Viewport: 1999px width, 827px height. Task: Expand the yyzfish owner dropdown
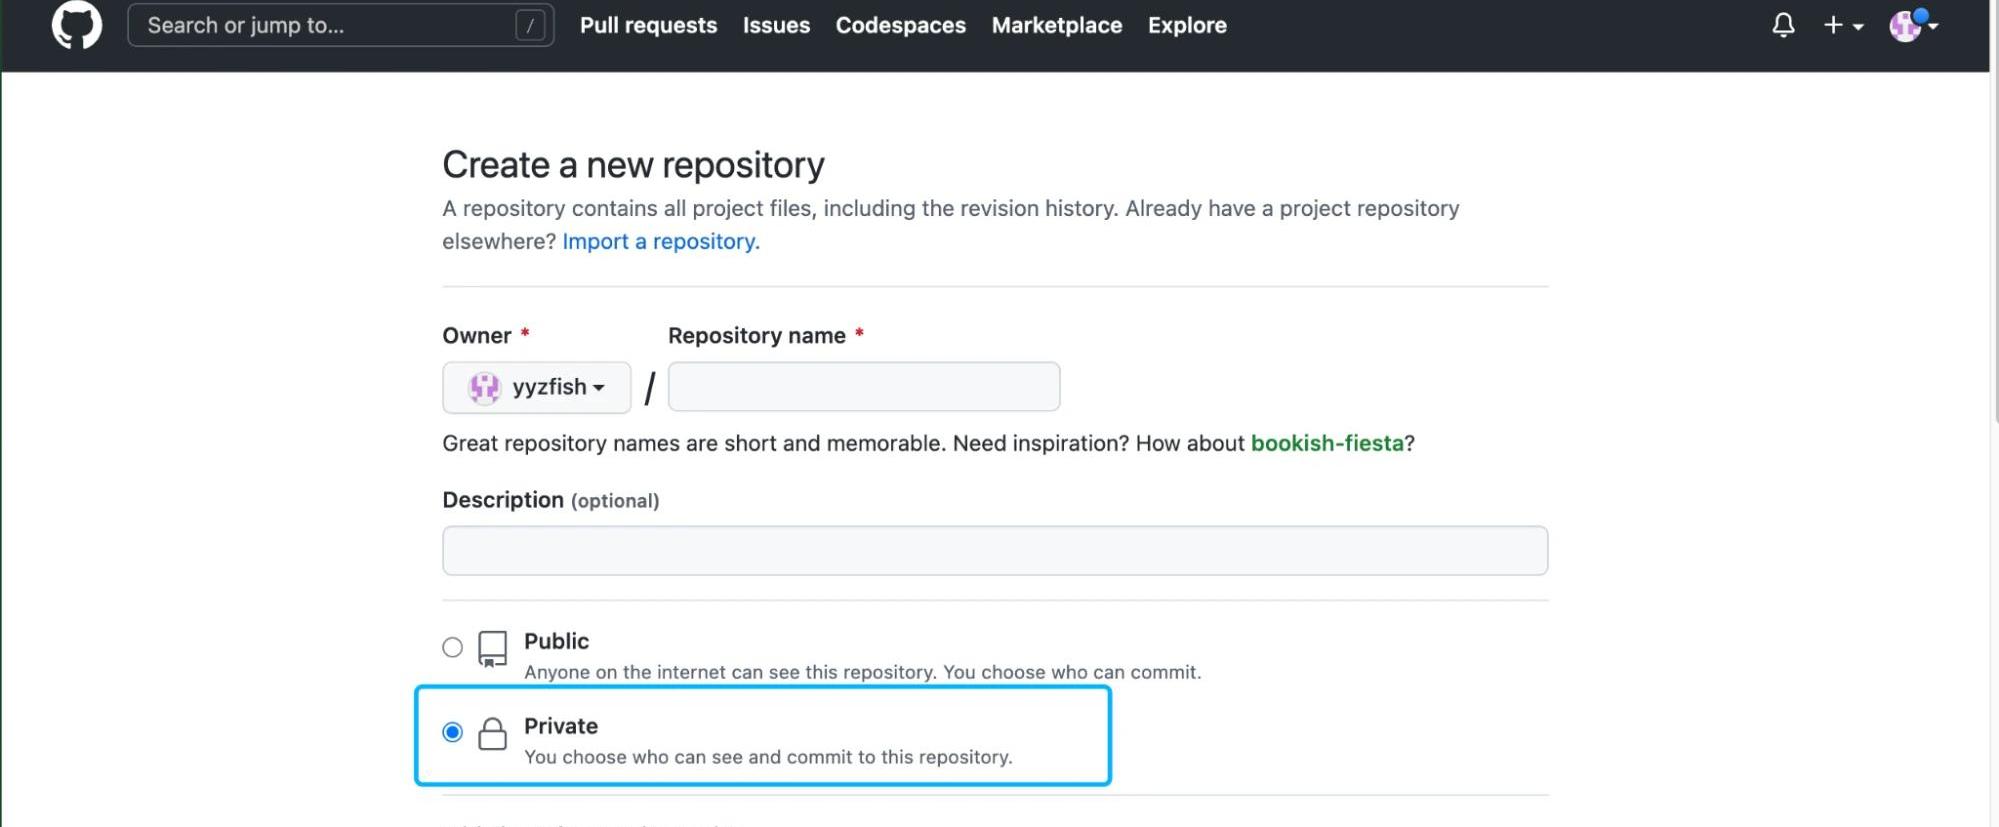point(537,387)
